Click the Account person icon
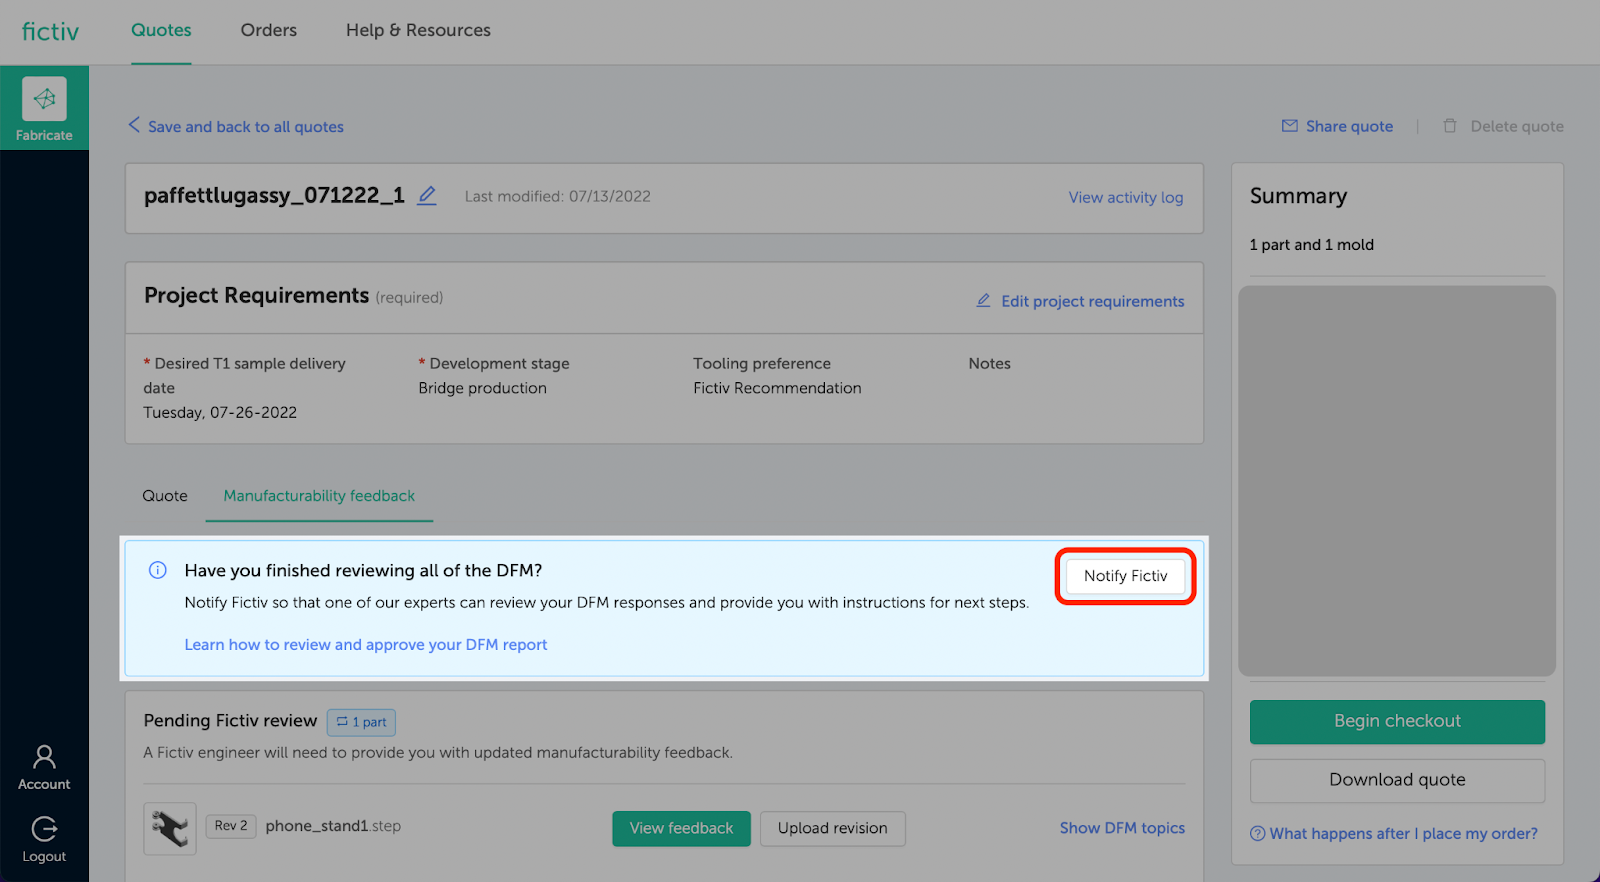1600x882 pixels. [x=44, y=756]
